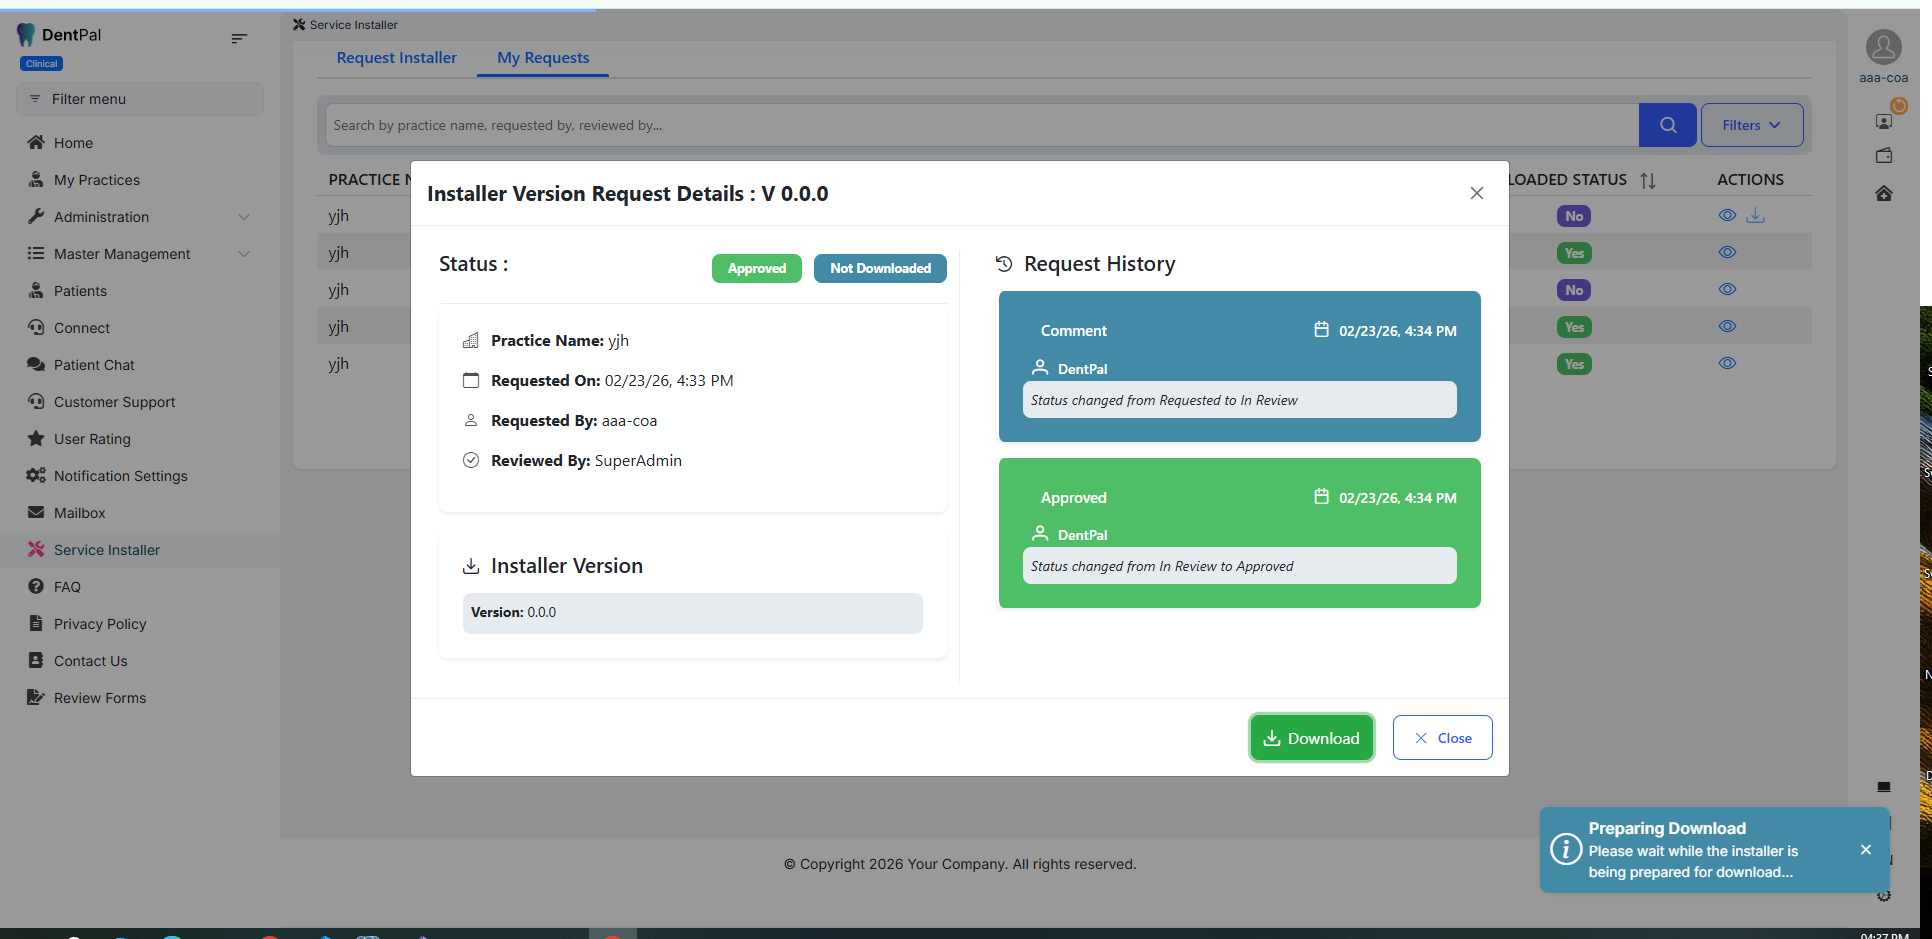Image resolution: width=1932 pixels, height=939 pixels.
Task: Select the My Requests tab
Action: point(543,58)
